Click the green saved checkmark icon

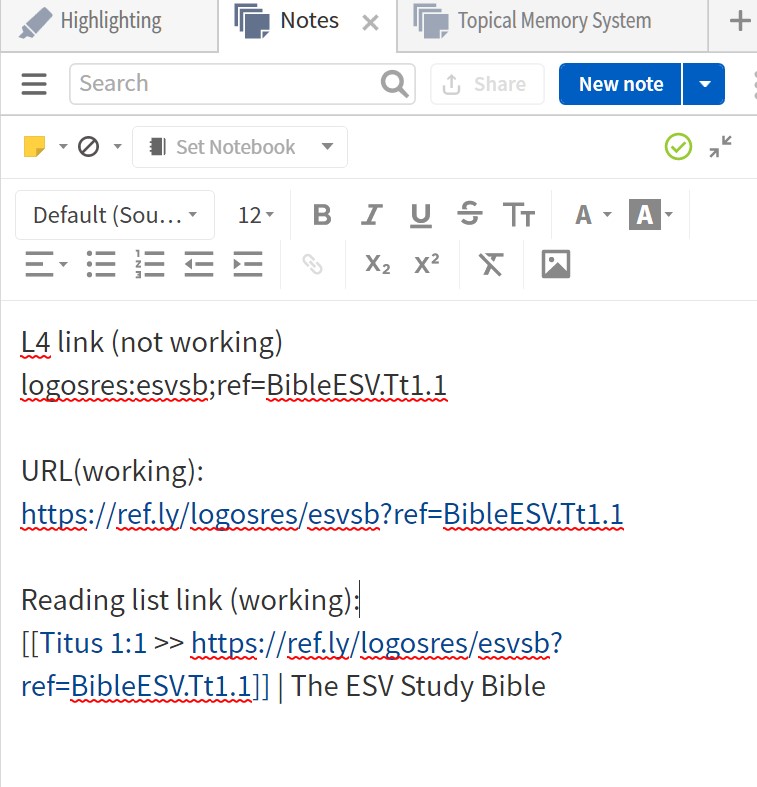click(678, 147)
